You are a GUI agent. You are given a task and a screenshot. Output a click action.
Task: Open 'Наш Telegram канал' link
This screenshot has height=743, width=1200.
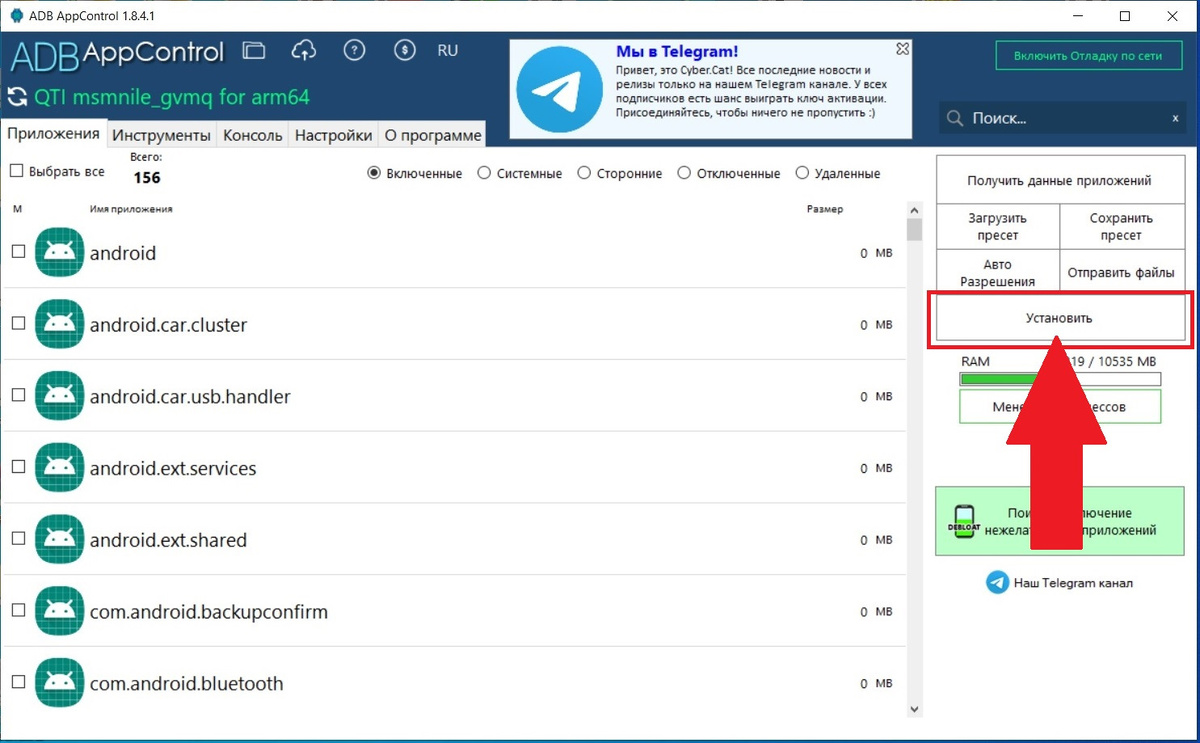tap(1073, 583)
